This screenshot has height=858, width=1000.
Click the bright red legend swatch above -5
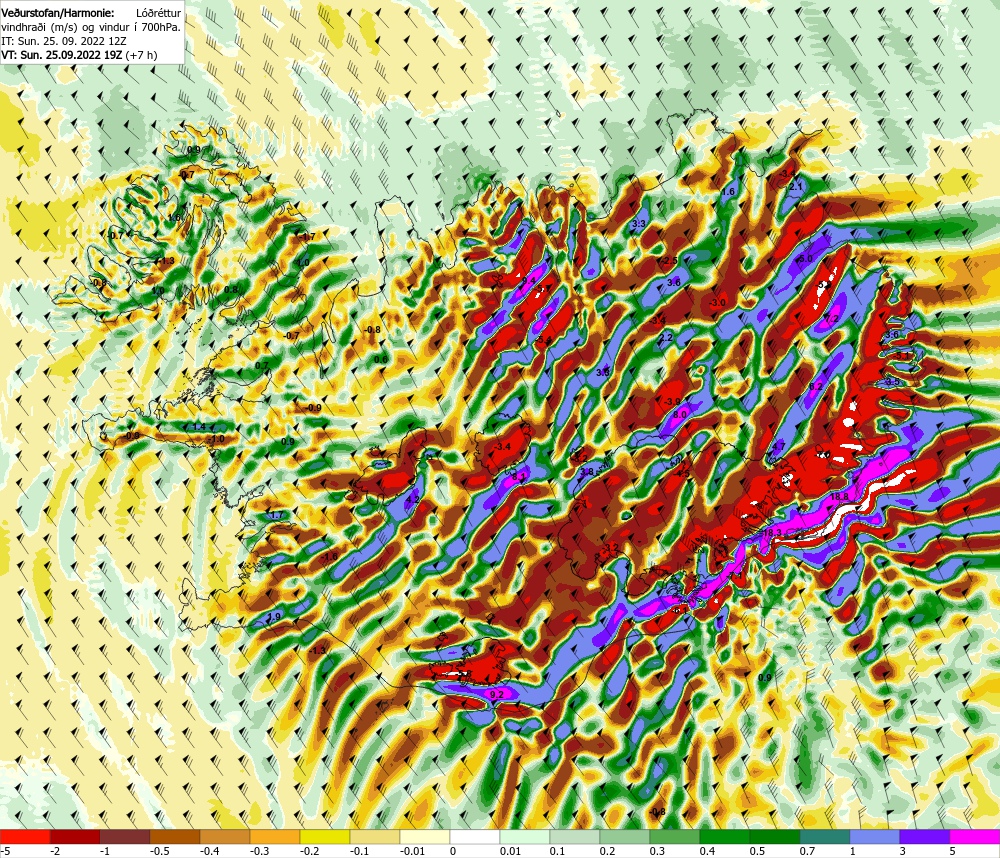[25, 836]
